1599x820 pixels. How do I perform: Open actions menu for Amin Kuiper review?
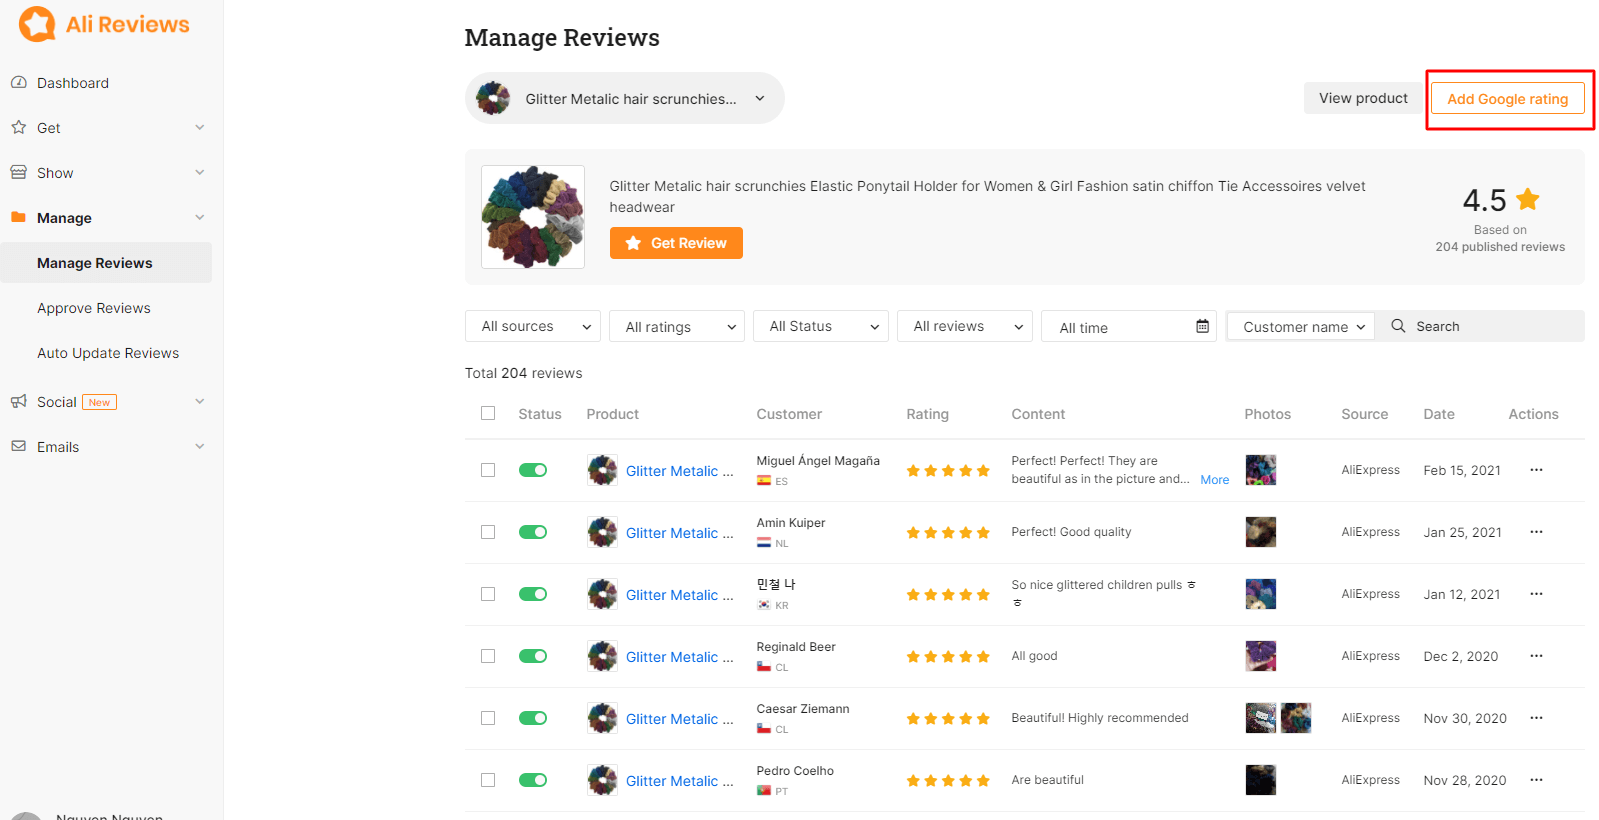coord(1536,532)
